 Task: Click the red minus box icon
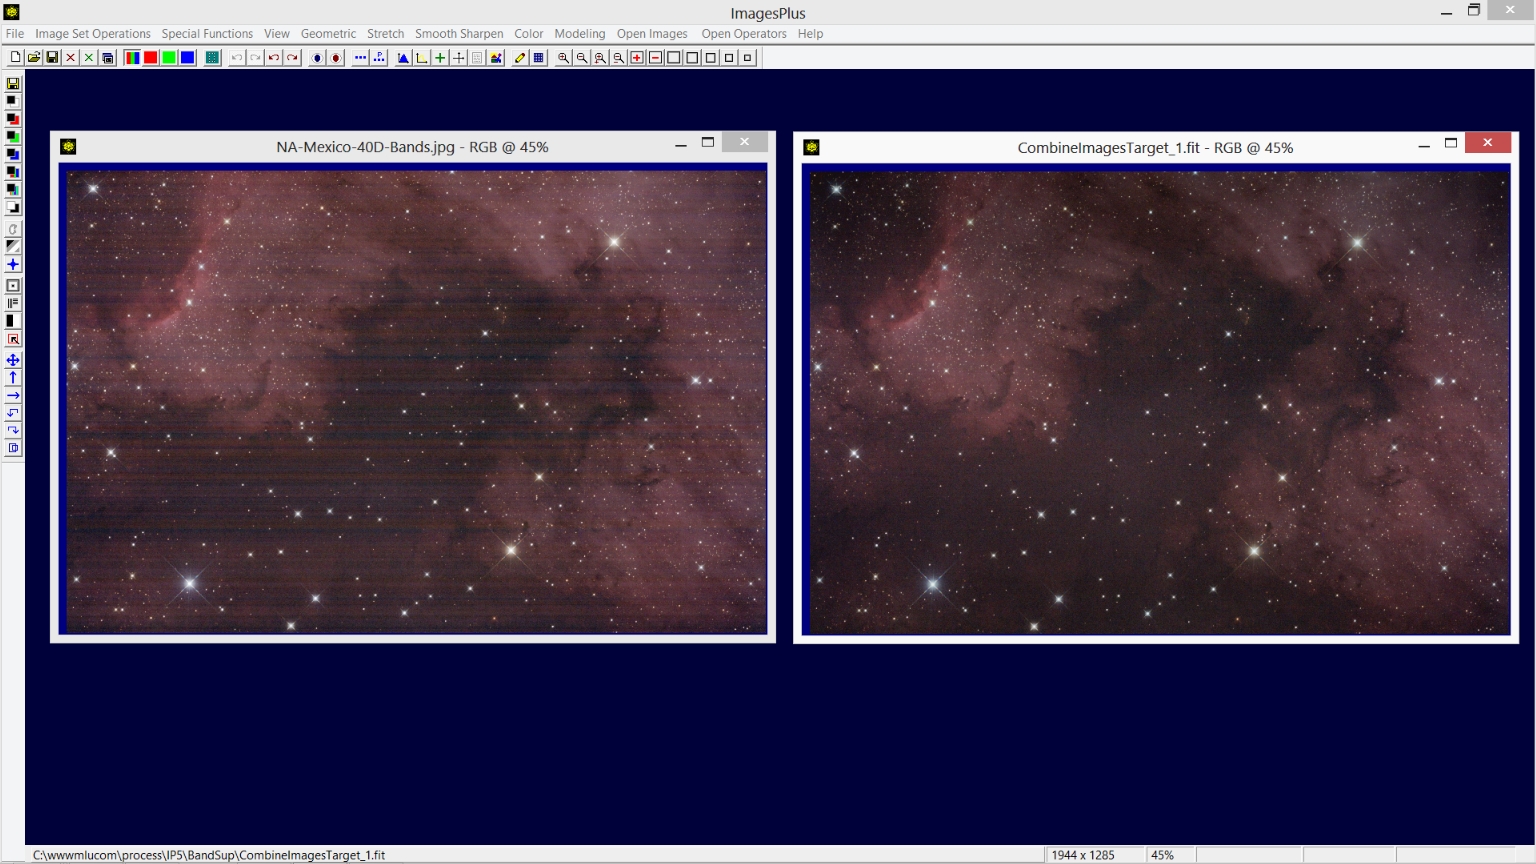pos(655,58)
